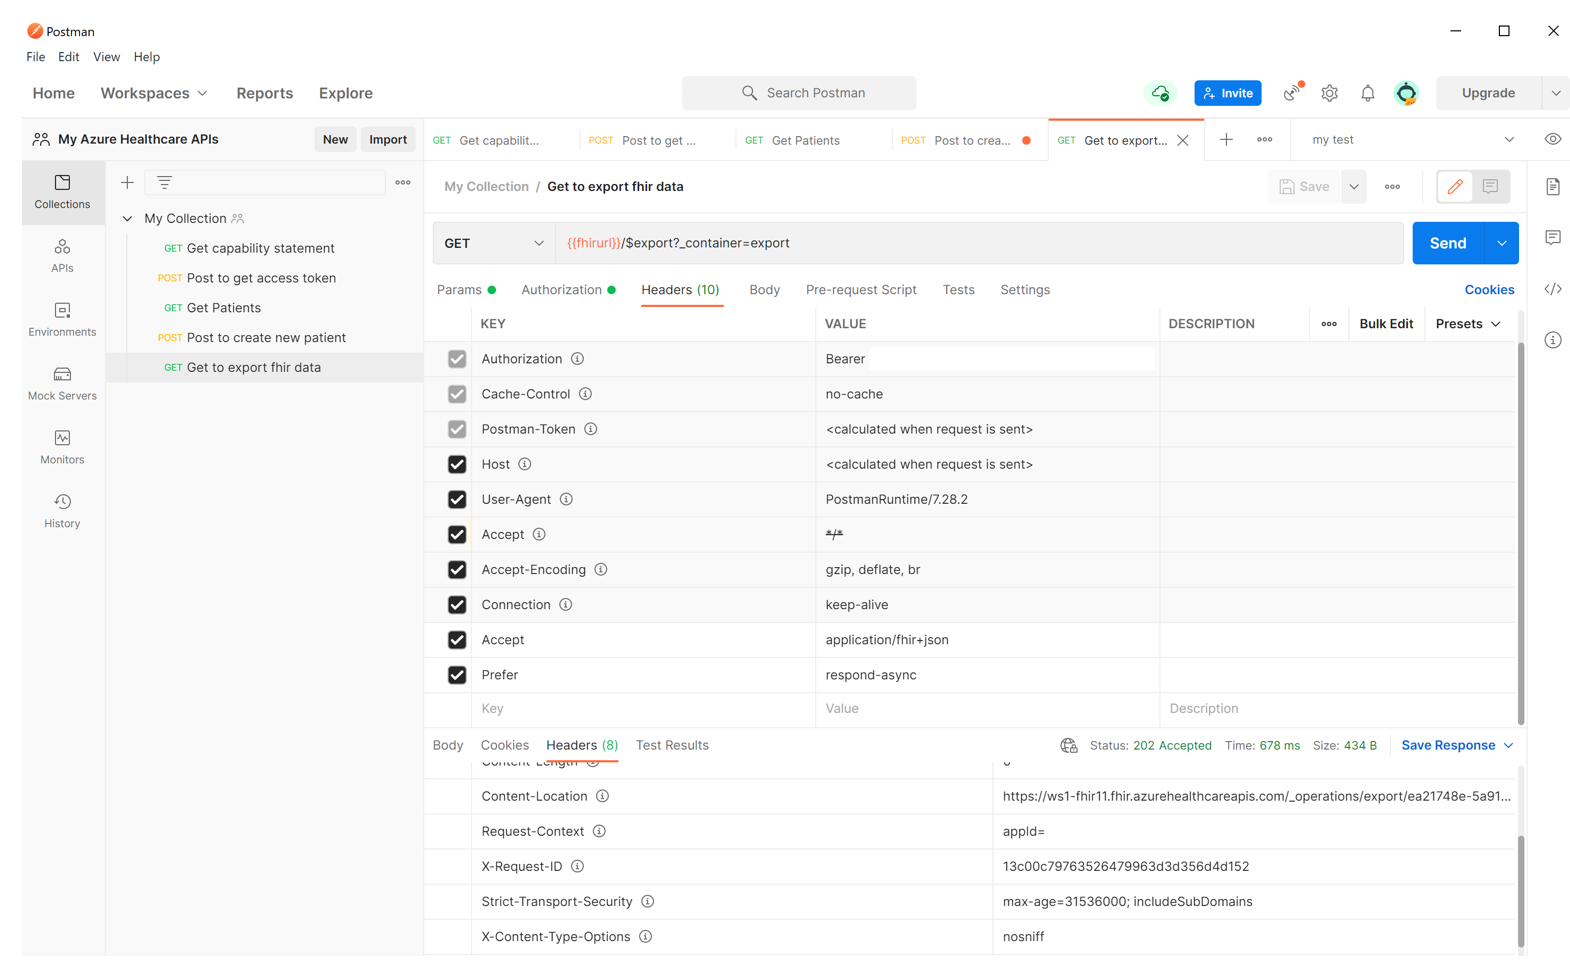This screenshot has height=973, width=1570.
Task: Open the comments pane in right sidebar
Action: 1552,238
